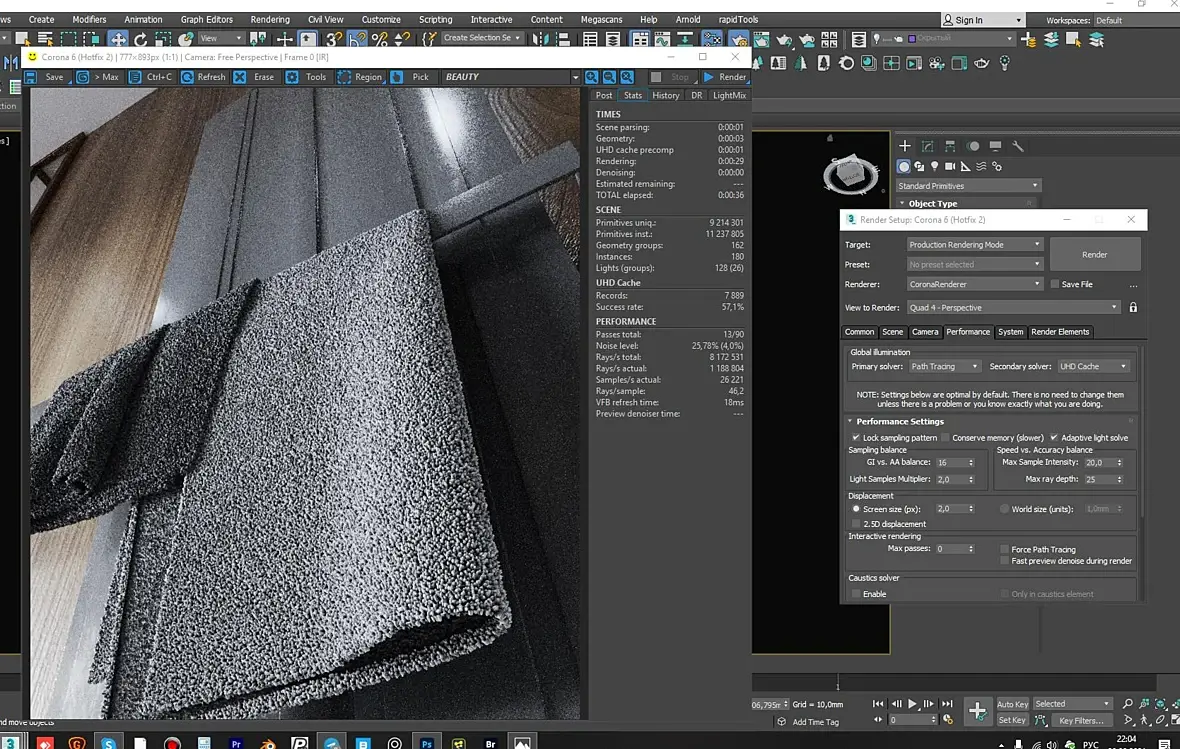Select the Pick tool in frame buffer
This screenshot has height=749, width=1180.
(397, 77)
